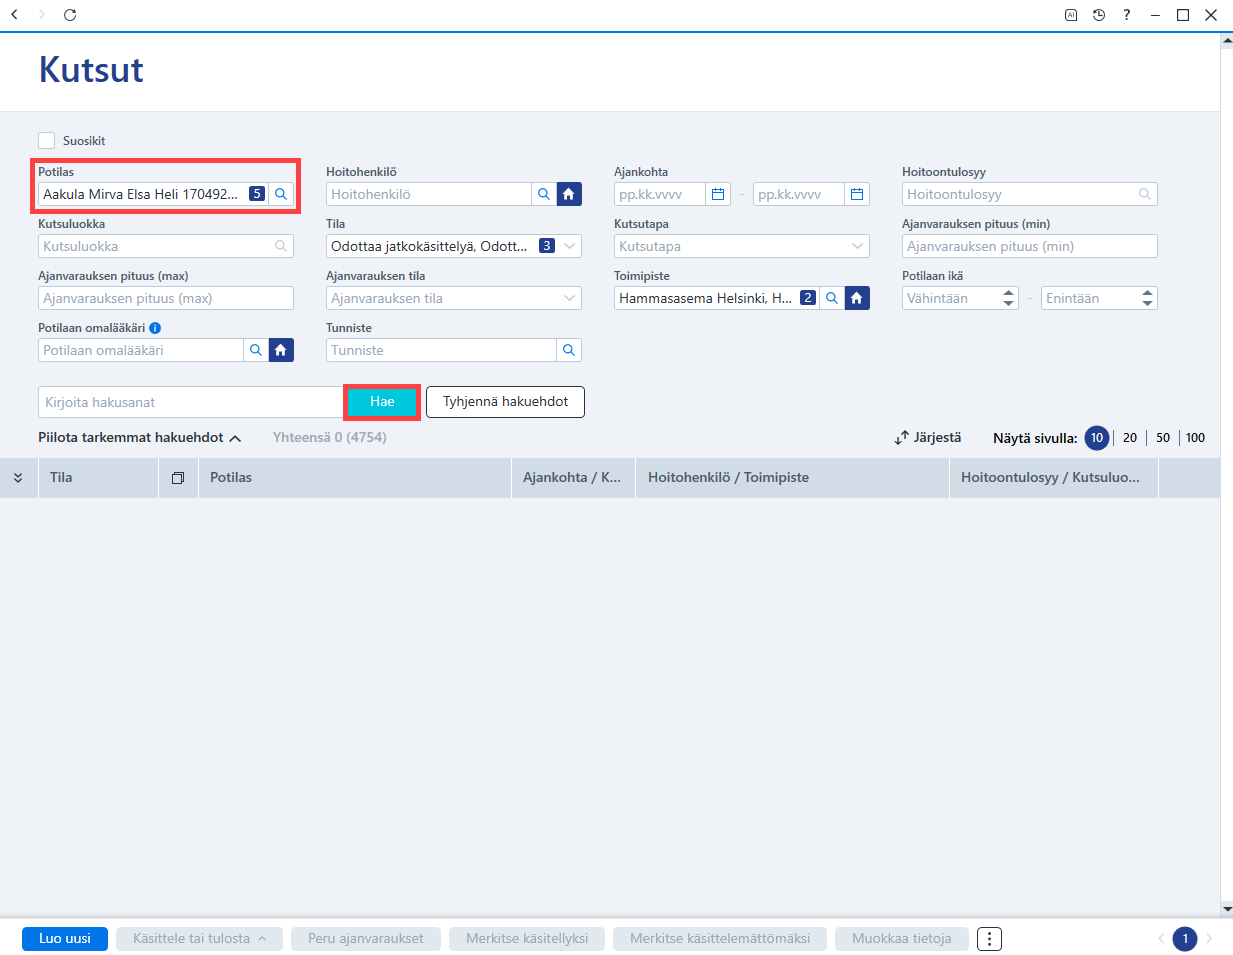Show 20 results per page
The height and width of the screenshot is (955, 1233).
1130,438
